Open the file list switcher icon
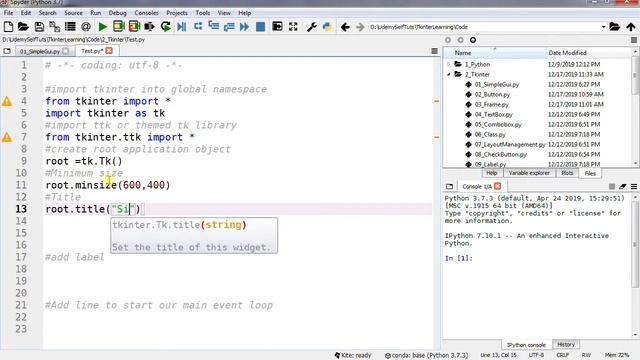This screenshot has width=640, height=360. pyautogui.click(x=70, y=27)
